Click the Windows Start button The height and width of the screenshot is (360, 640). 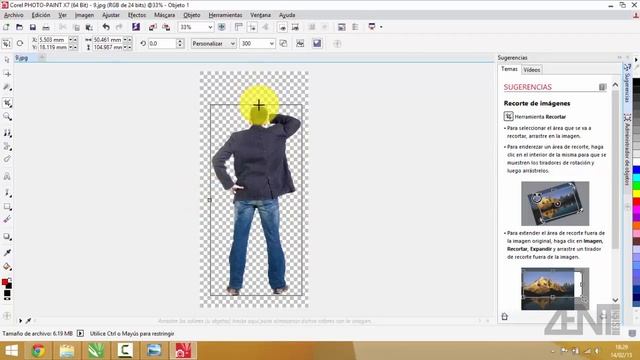point(12,351)
